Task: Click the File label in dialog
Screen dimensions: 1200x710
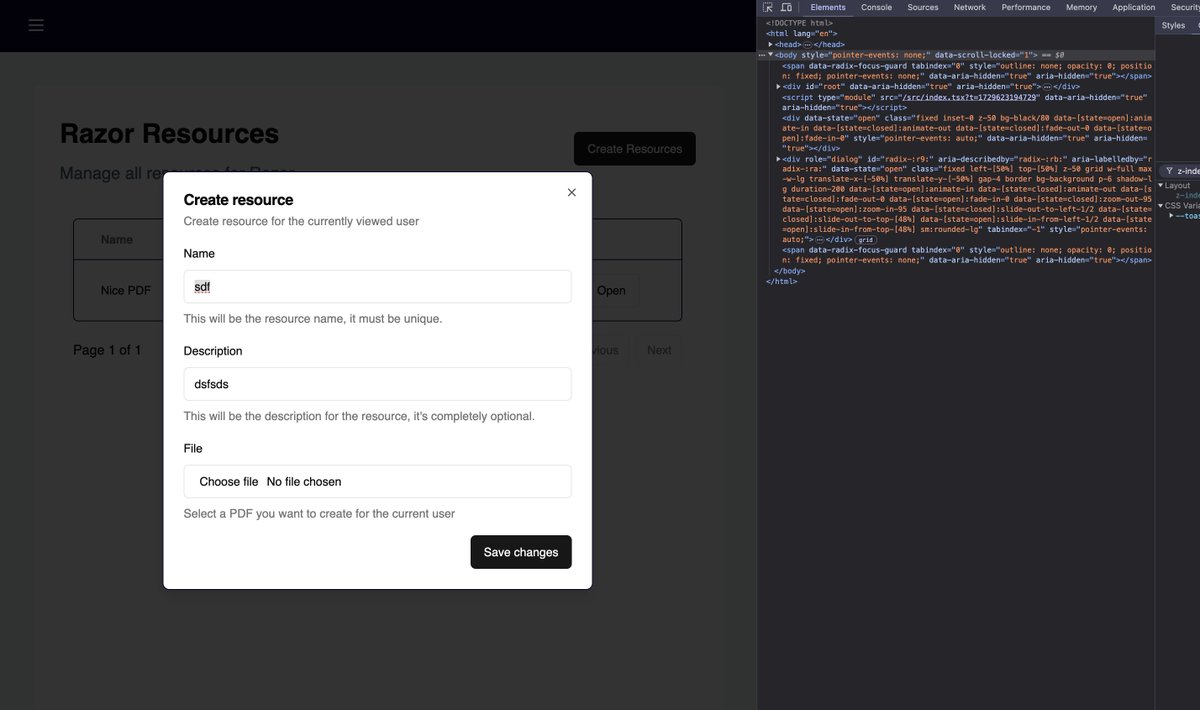Action: click(x=193, y=448)
